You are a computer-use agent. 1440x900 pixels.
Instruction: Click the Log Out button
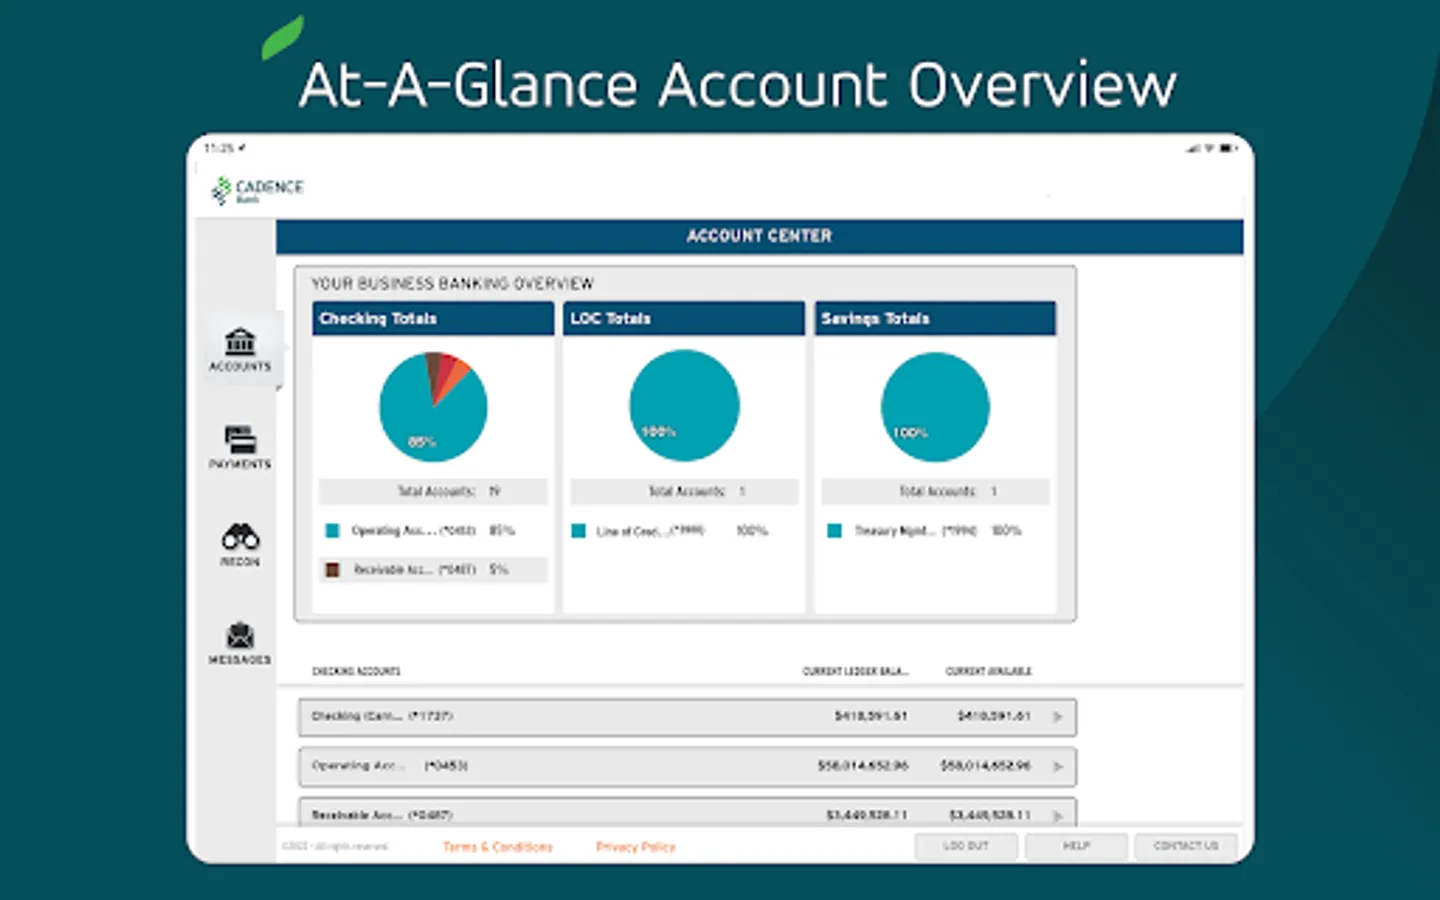(x=966, y=846)
